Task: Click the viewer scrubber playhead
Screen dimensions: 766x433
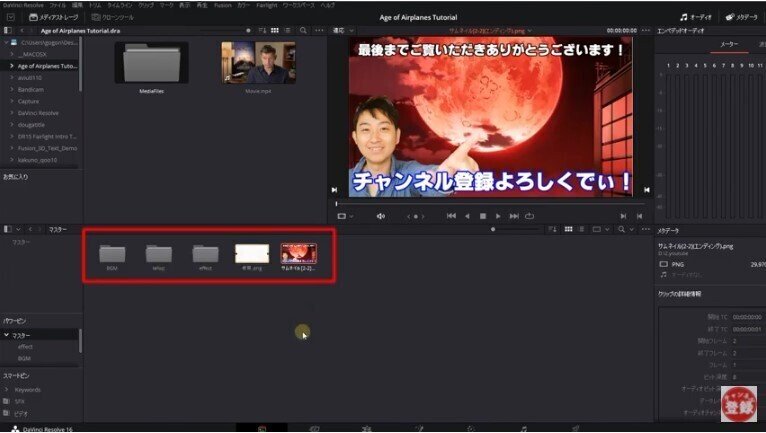Action: (336, 204)
